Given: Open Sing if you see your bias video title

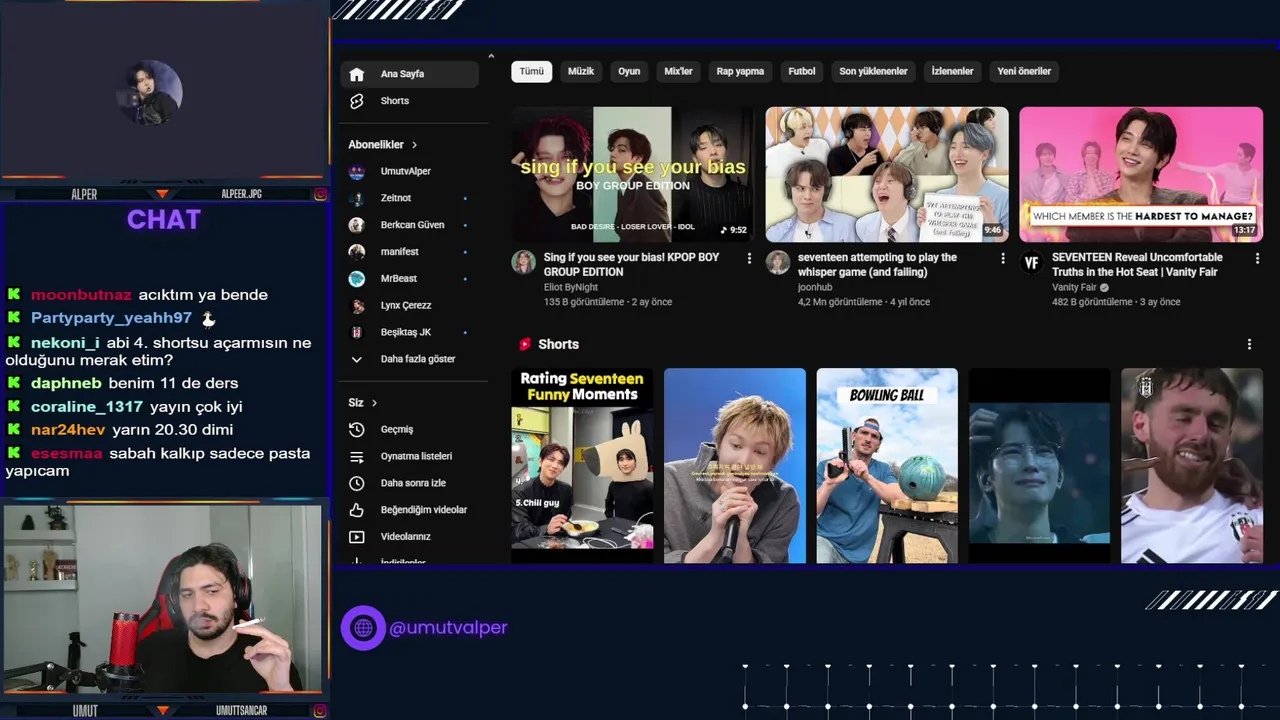Looking at the screenshot, I should (x=632, y=264).
